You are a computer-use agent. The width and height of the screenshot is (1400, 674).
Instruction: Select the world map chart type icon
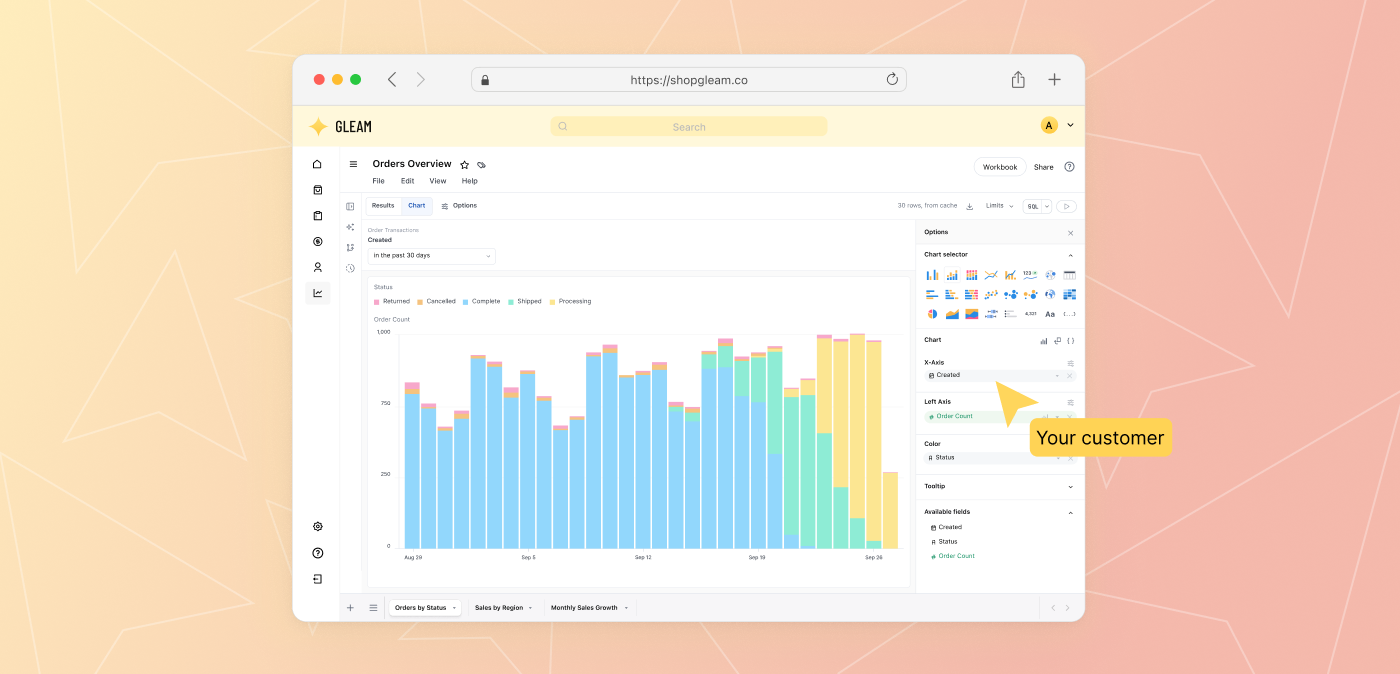pos(1050,294)
